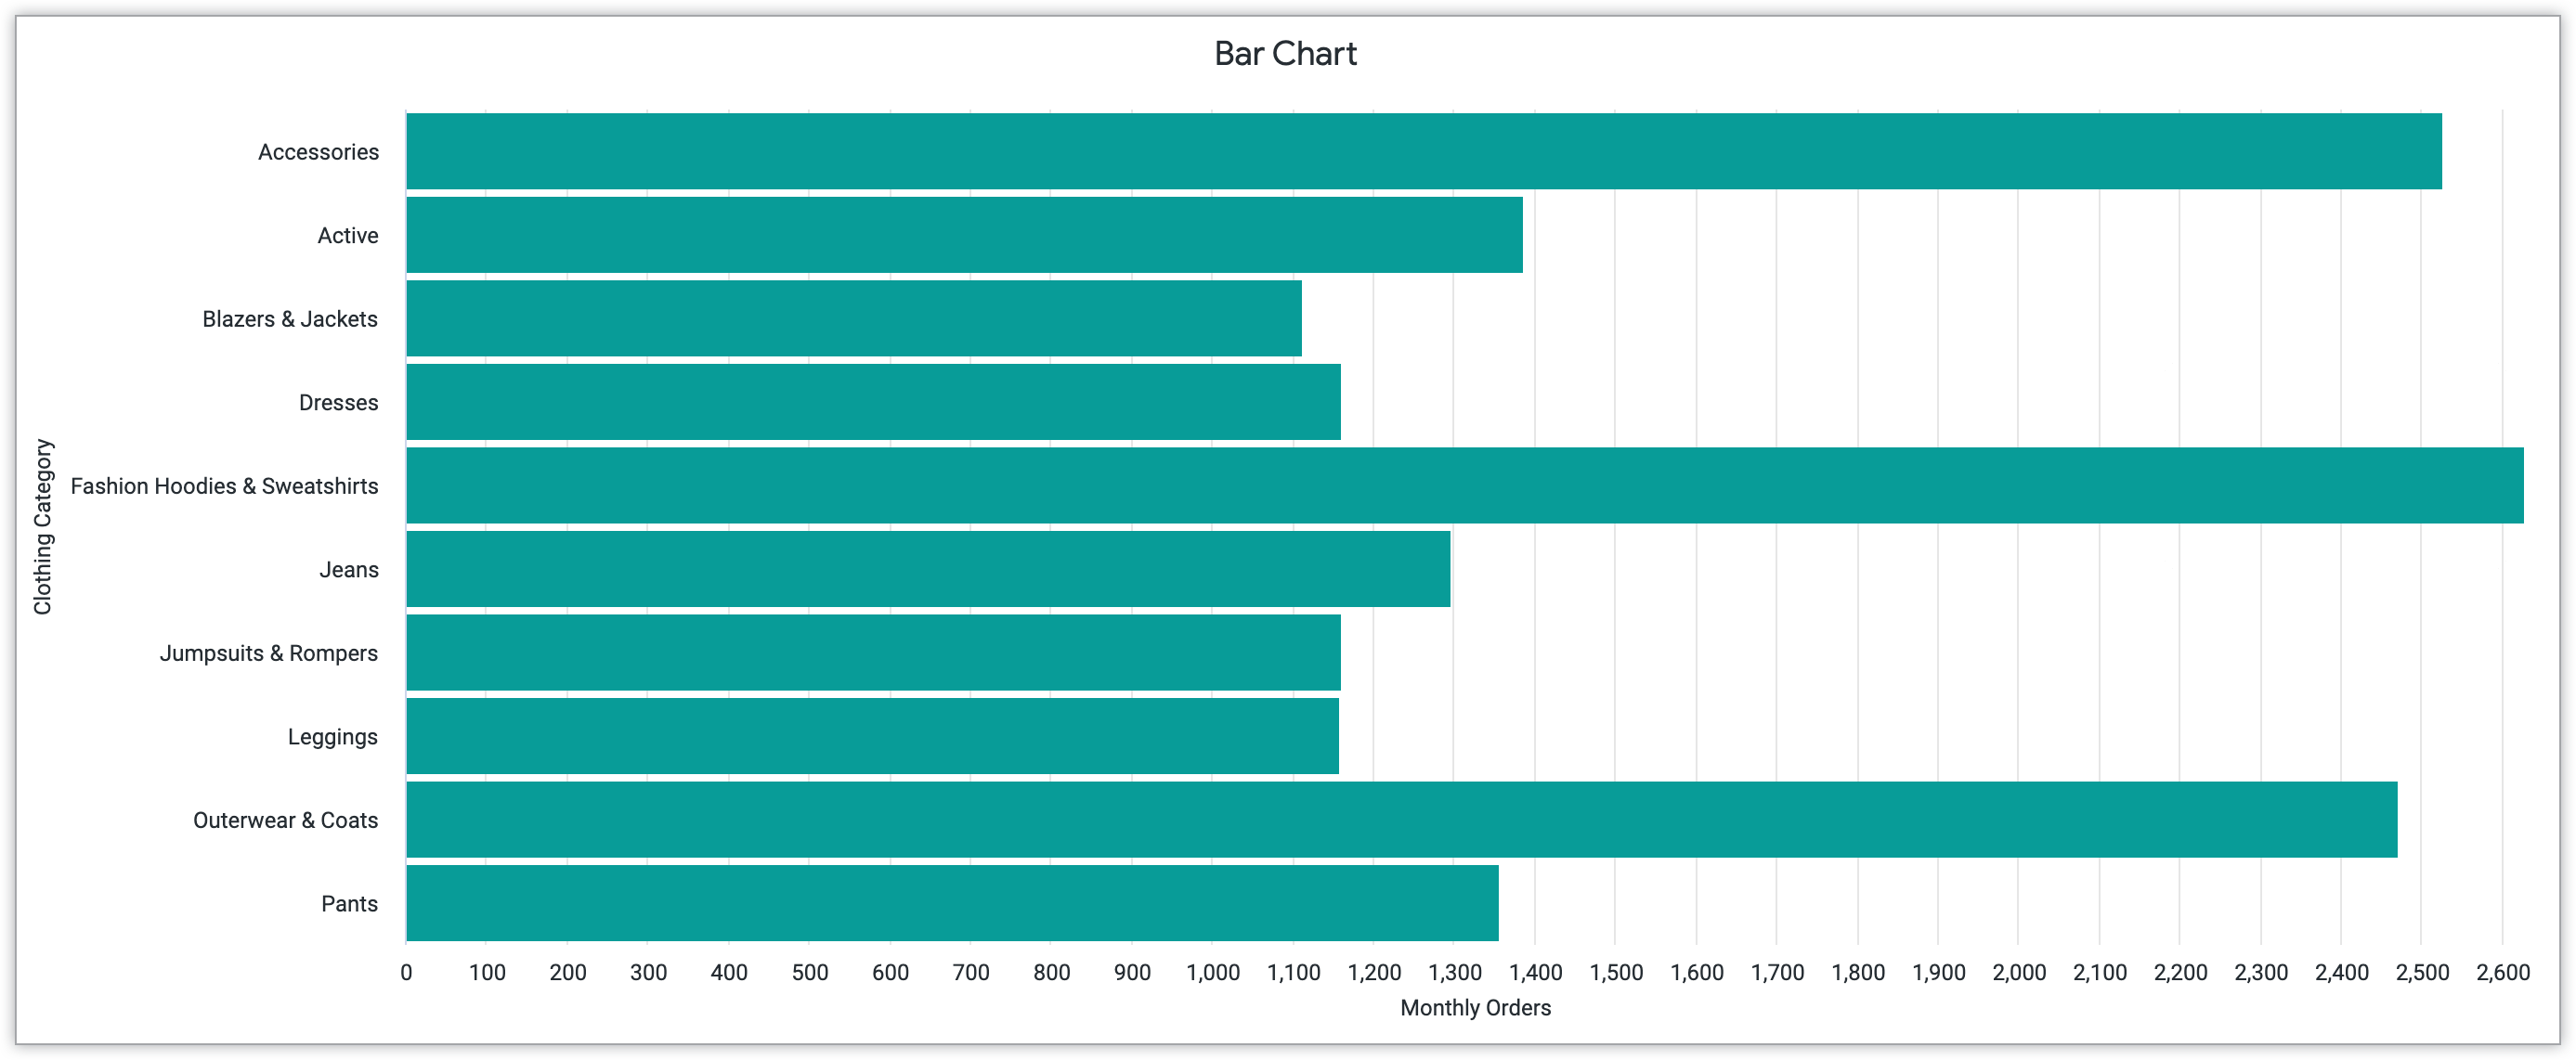The width and height of the screenshot is (2576, 1060).
Task: Click the Bar Chart title text
Action: 1288,51
